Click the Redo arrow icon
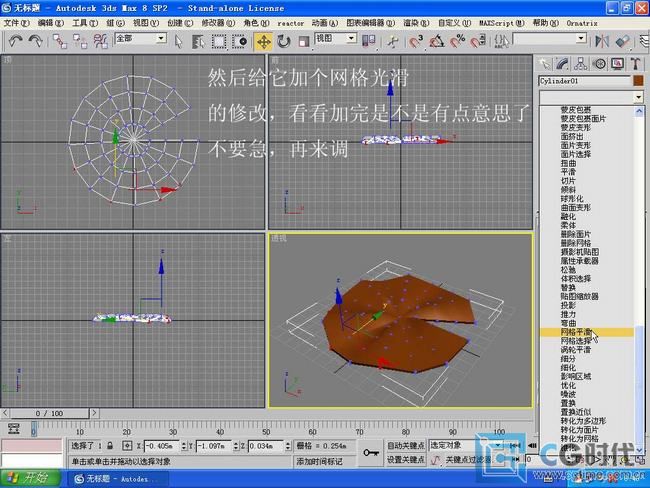Image resolution: width=650 pixels, height=488 pixels. pos(36,41)
